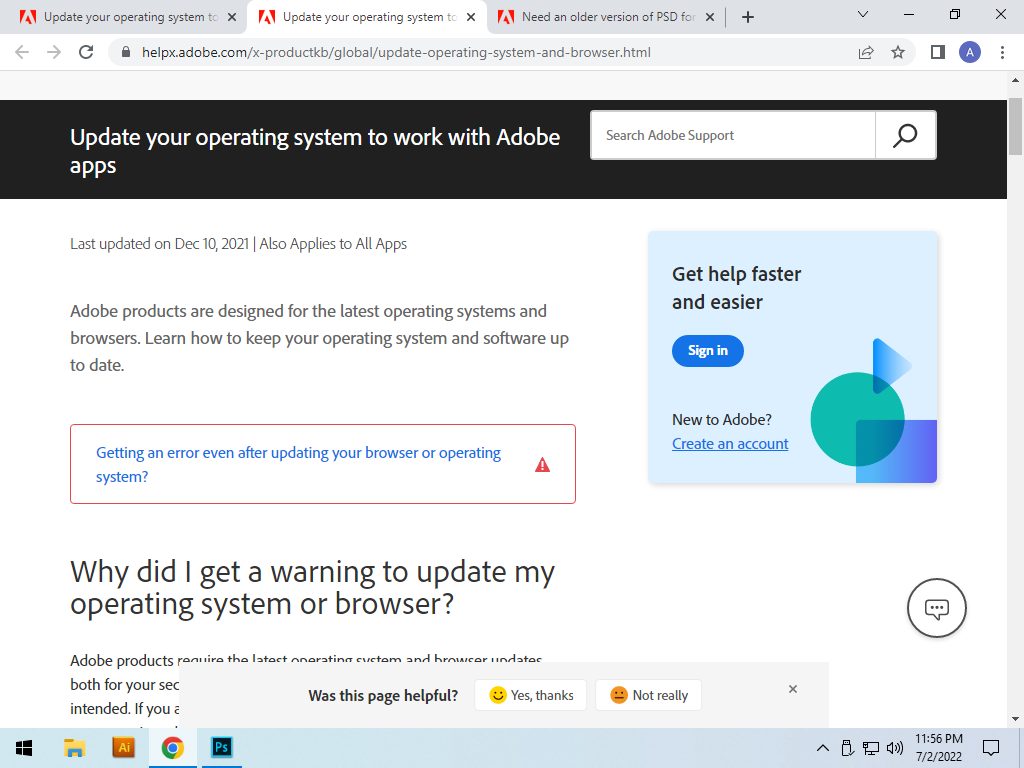Screen dimensions: 1024x768
Task: Click the share page icon
Action: 866,52
